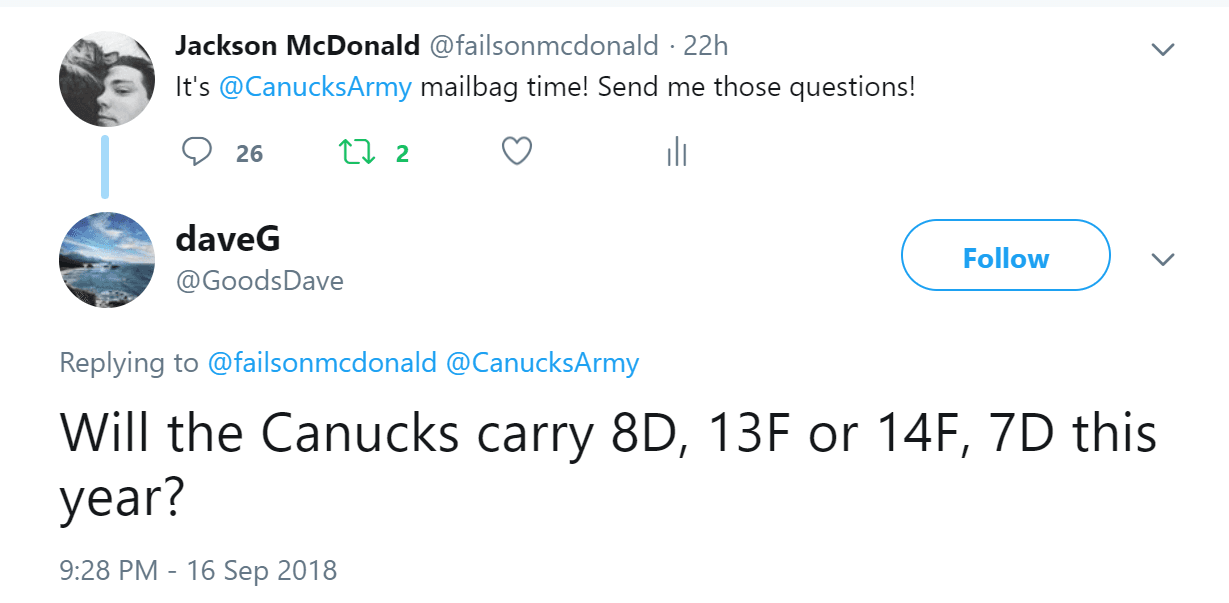The height and width of the screenshot is (603, 1229).
Task: Click the 9:28 PM - 16 Sep 2018 timestamp
Action: point(198,571)
